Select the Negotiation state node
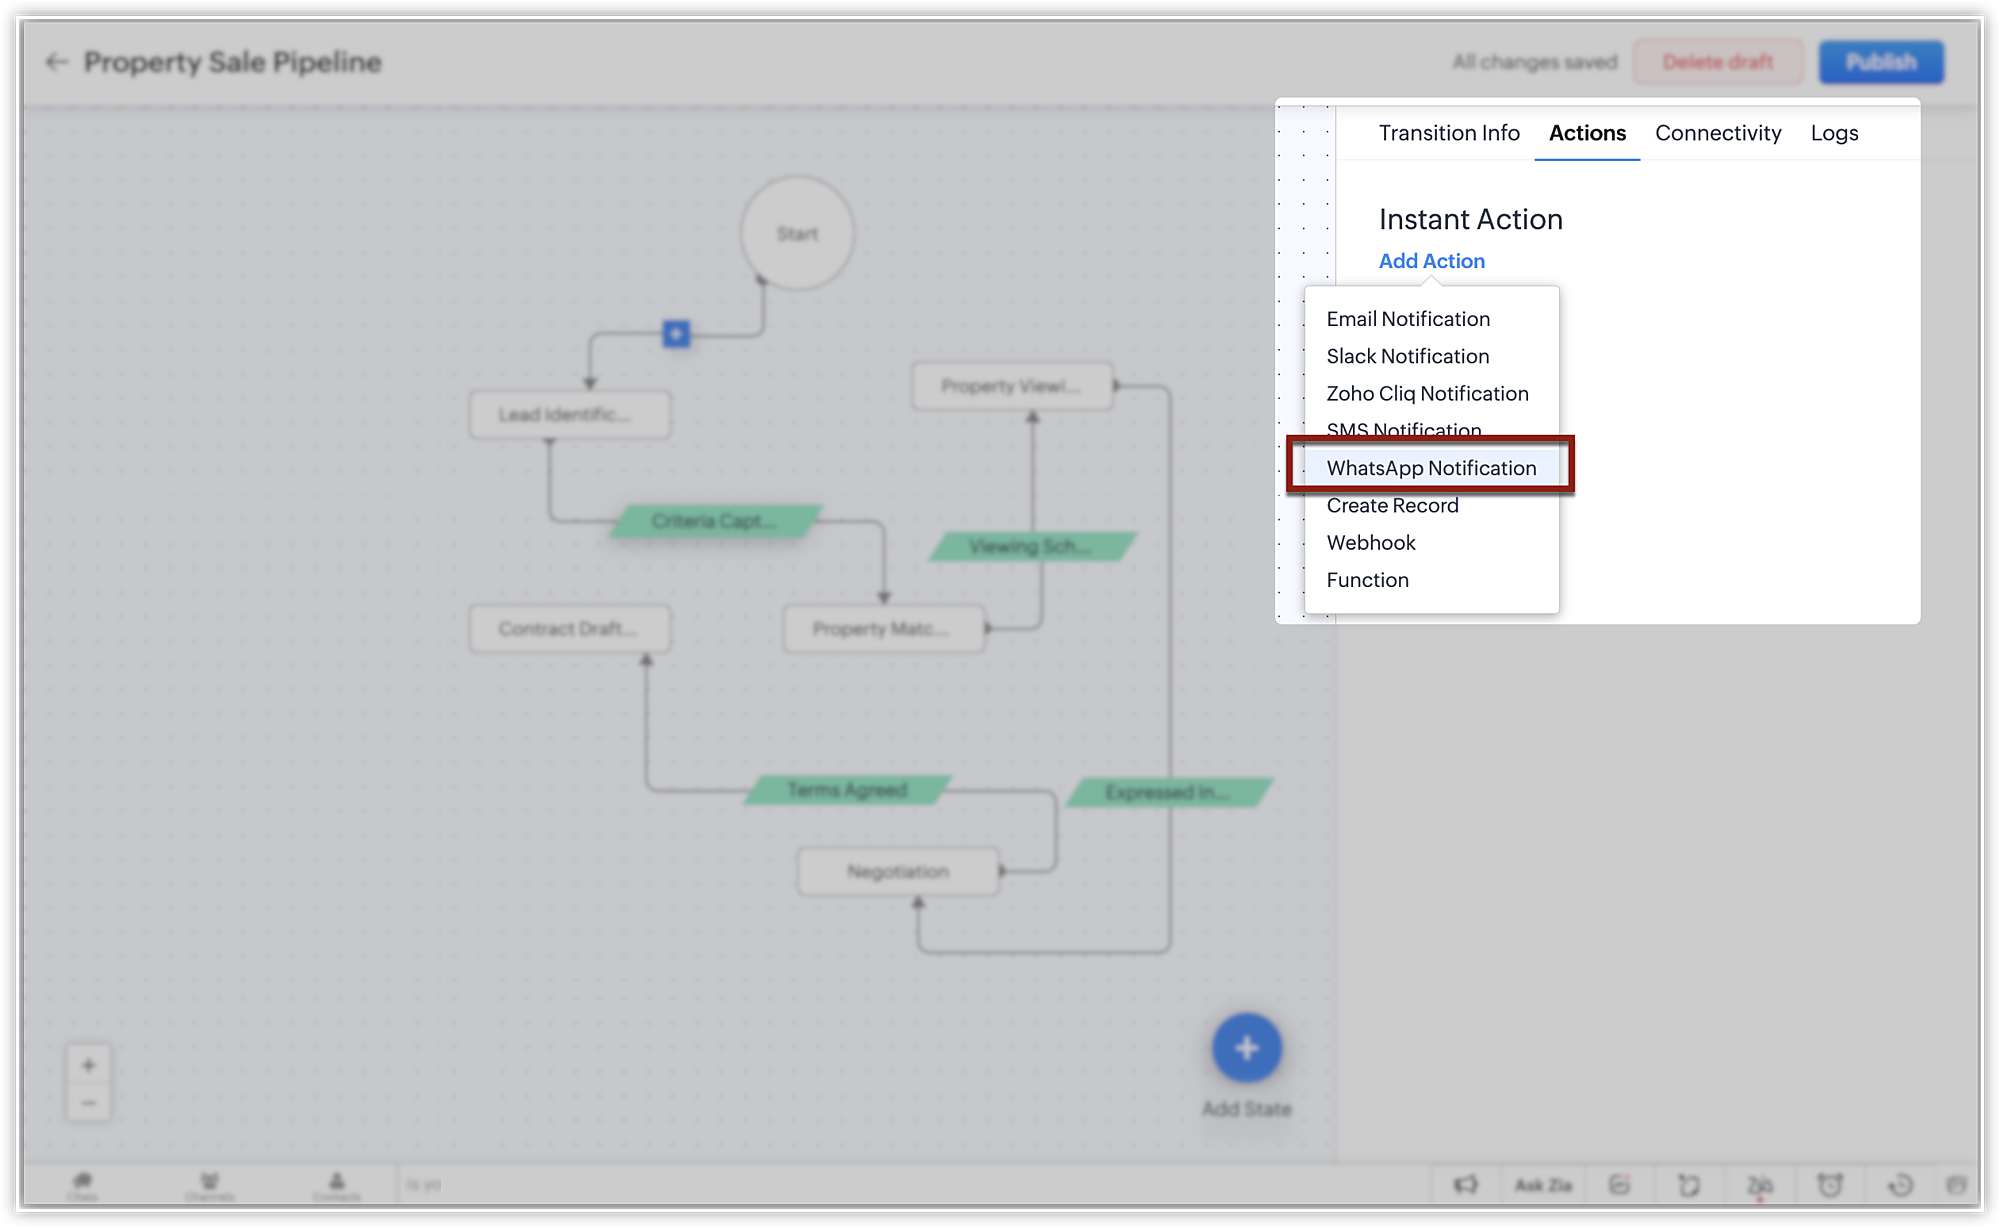Image resolution: width=2000 pixels, height=1228 pixels. (x=897, y=872)
